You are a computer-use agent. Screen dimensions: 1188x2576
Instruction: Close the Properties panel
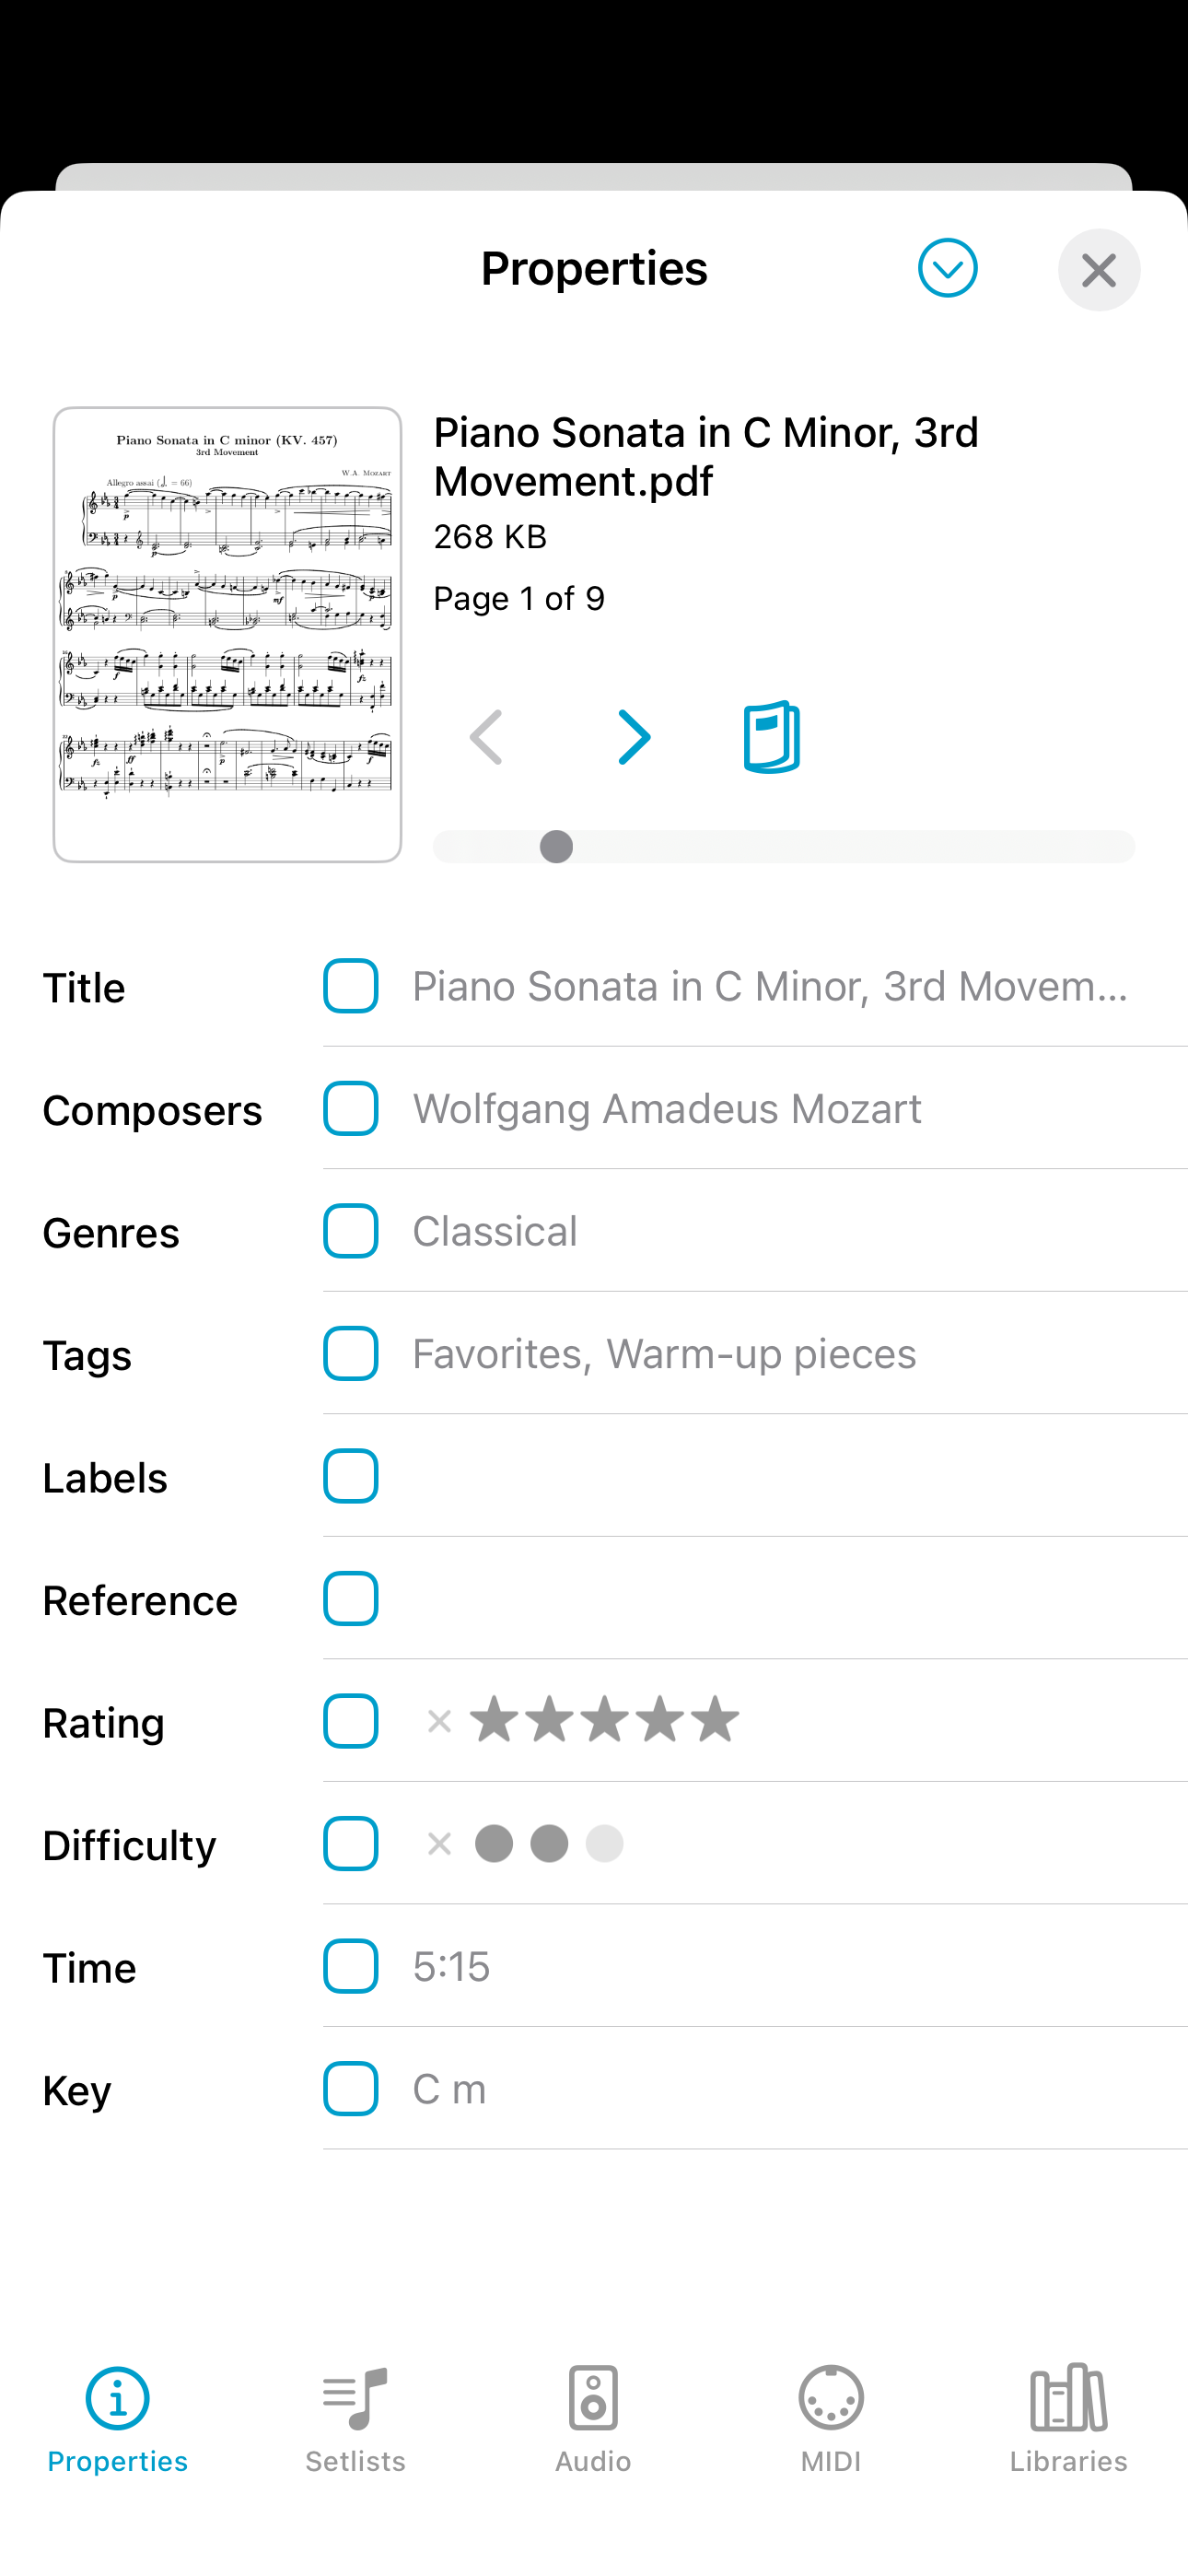1098,270
